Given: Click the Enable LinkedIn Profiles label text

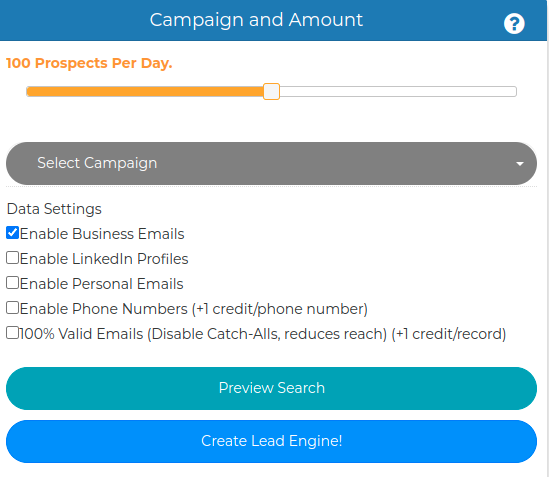Looking at the screenshot, I should point(104,259).
